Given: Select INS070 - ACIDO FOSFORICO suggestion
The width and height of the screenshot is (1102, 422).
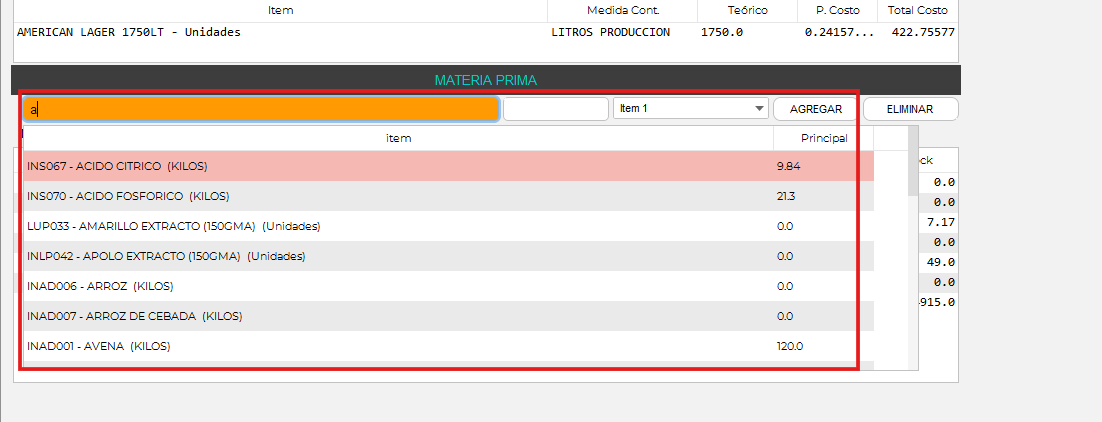Looking at the screenshot, I should click(x=400, y=196).
